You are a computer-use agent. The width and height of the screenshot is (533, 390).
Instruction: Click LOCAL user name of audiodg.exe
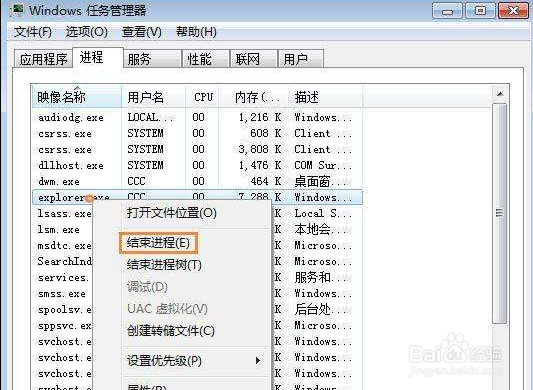[x=150, y=118]
